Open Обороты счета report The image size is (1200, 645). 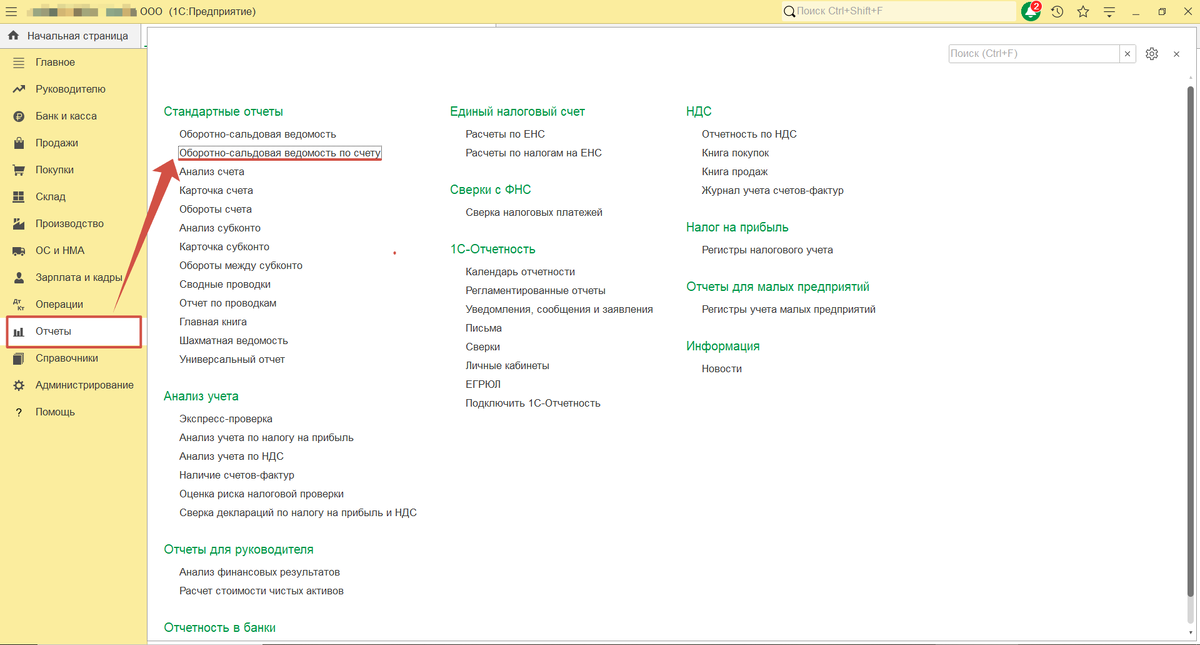point(216,209)
